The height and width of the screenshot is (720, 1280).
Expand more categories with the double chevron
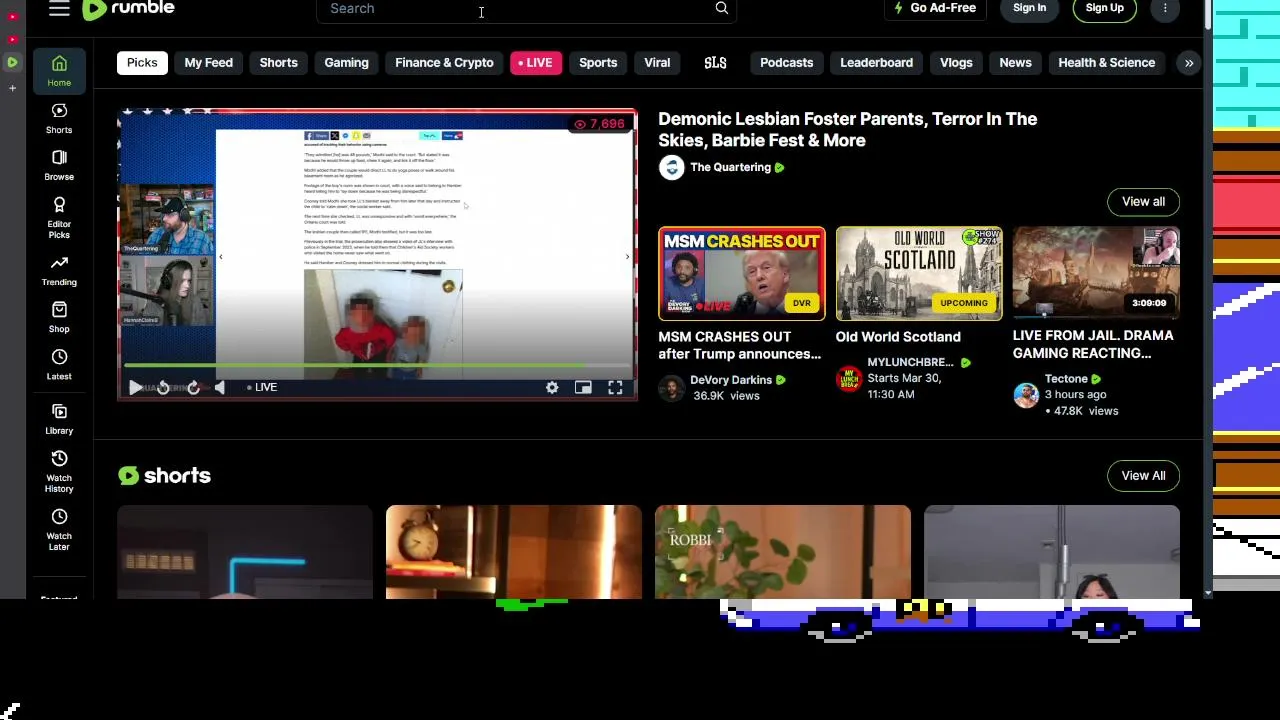tap(1189, 63)
